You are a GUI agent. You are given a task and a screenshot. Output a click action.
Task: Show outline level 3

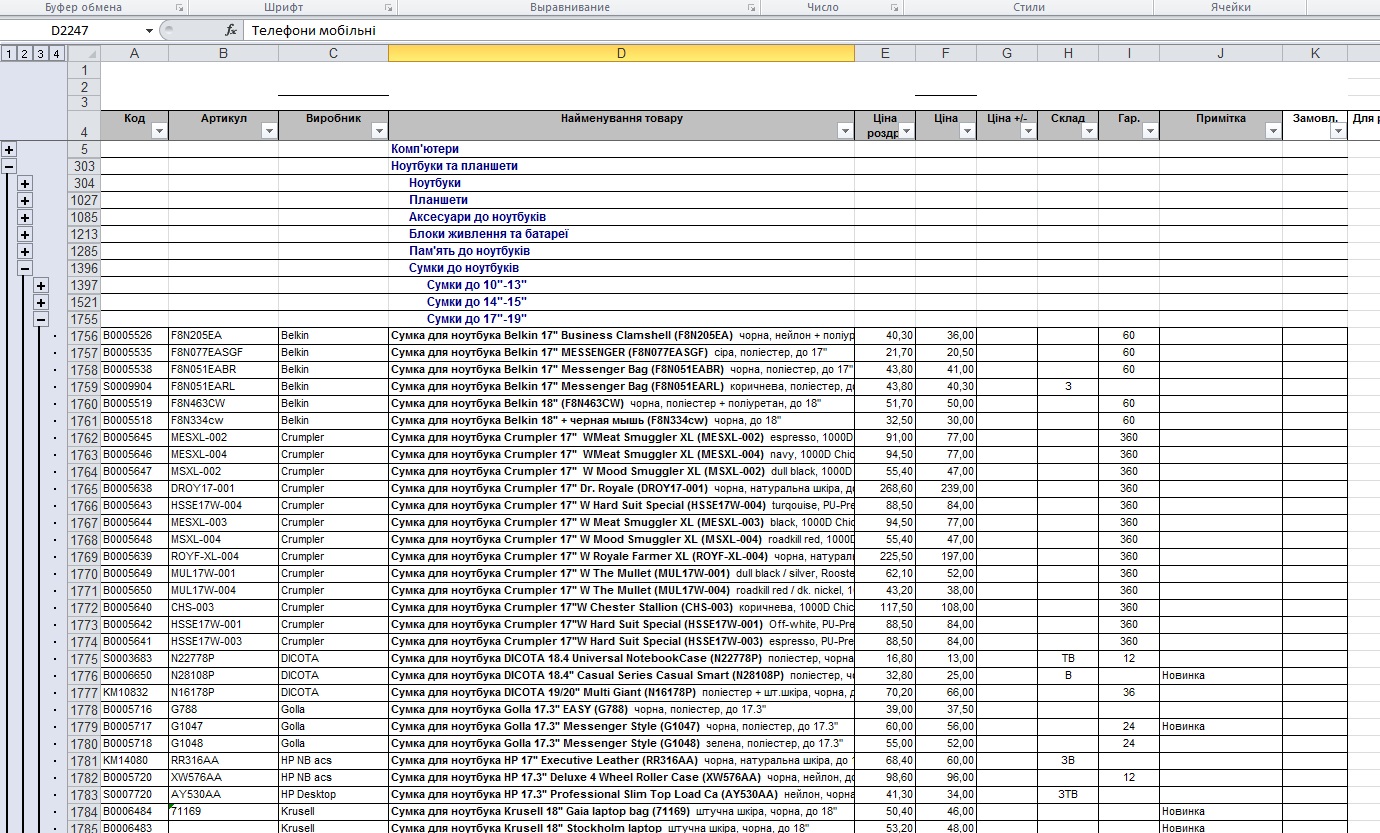(x=41, y=54)
